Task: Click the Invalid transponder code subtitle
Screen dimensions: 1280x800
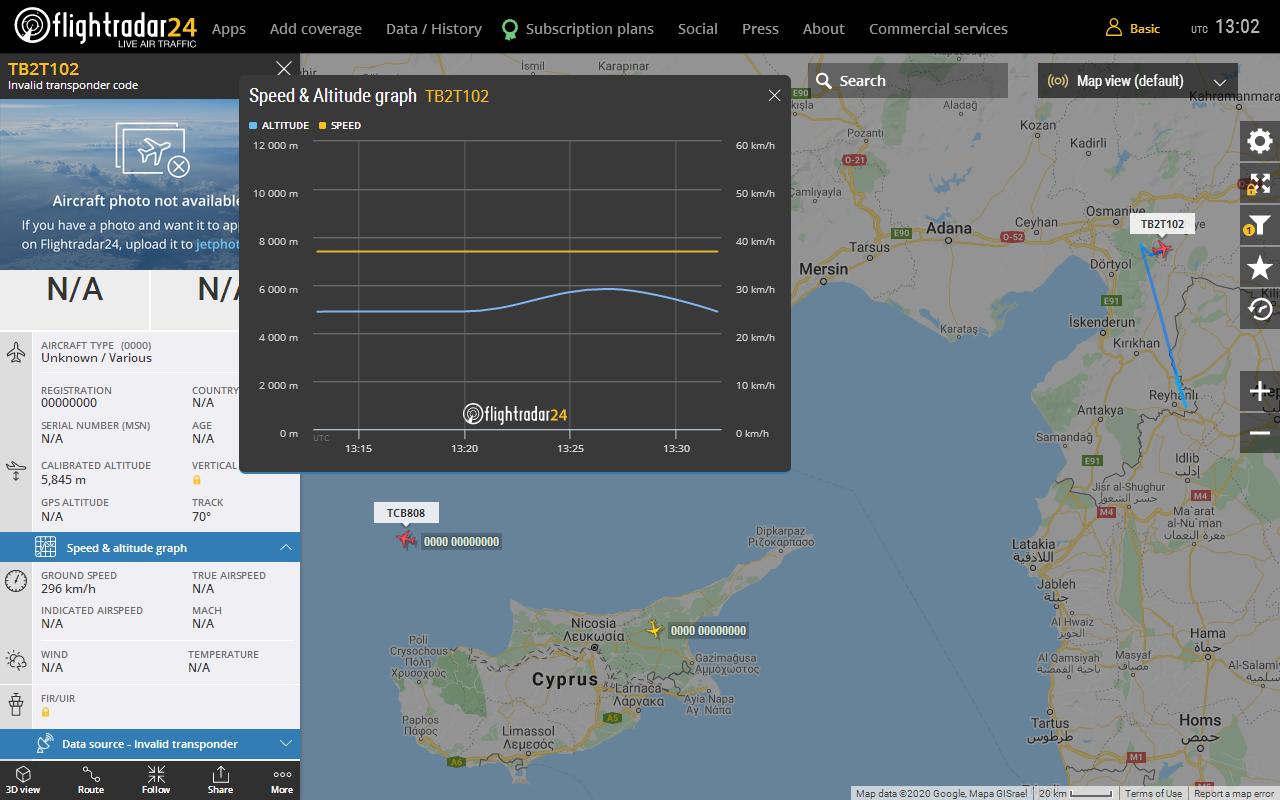Action: pyautogui.click(x=73, y=85)
